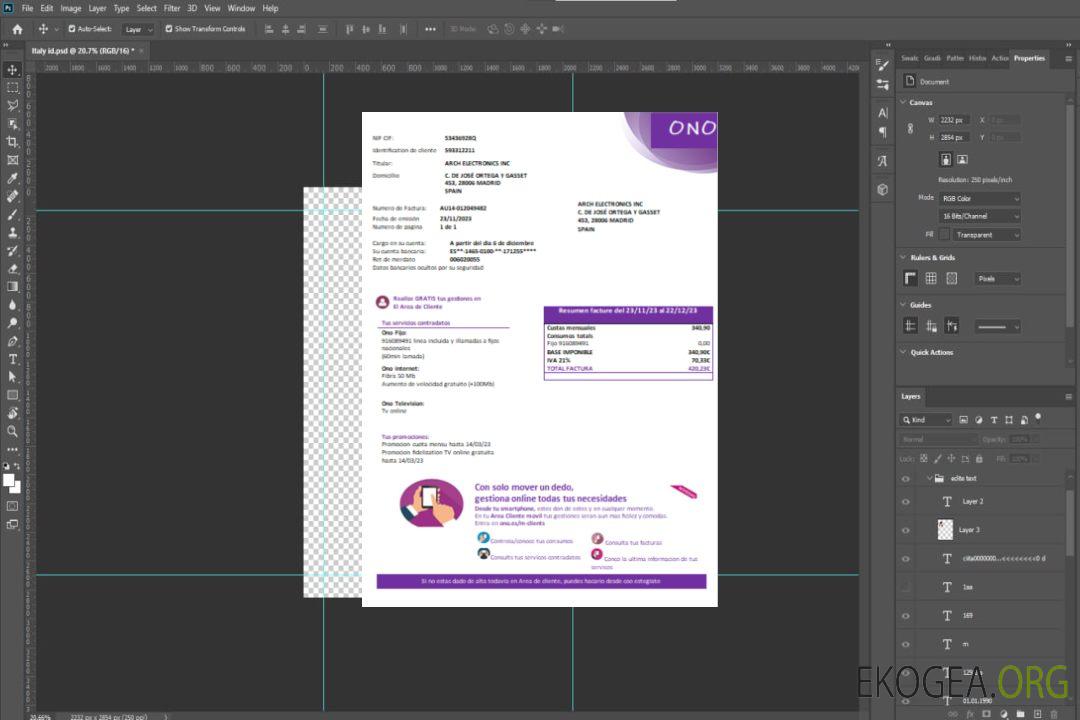1080x720 pixels.
Task: Select the Eyedropper tool
Action: (x=13, y=178)
